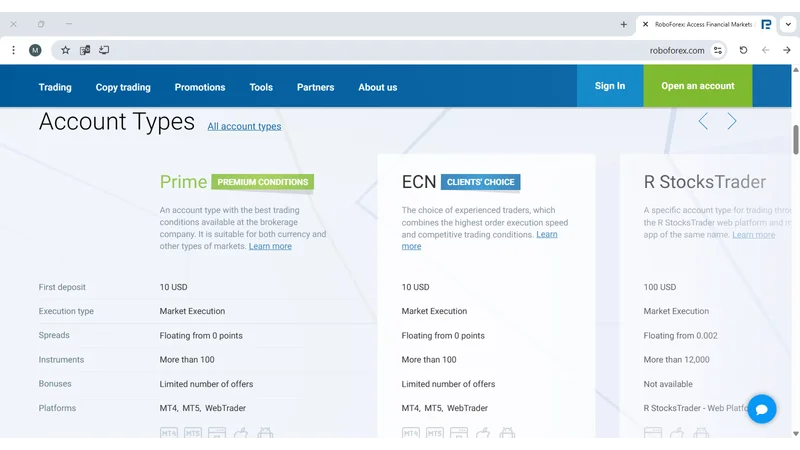Screen dimensions: 800x450
Task: Click ECN's Limited number of offers value
Action: 448,384
